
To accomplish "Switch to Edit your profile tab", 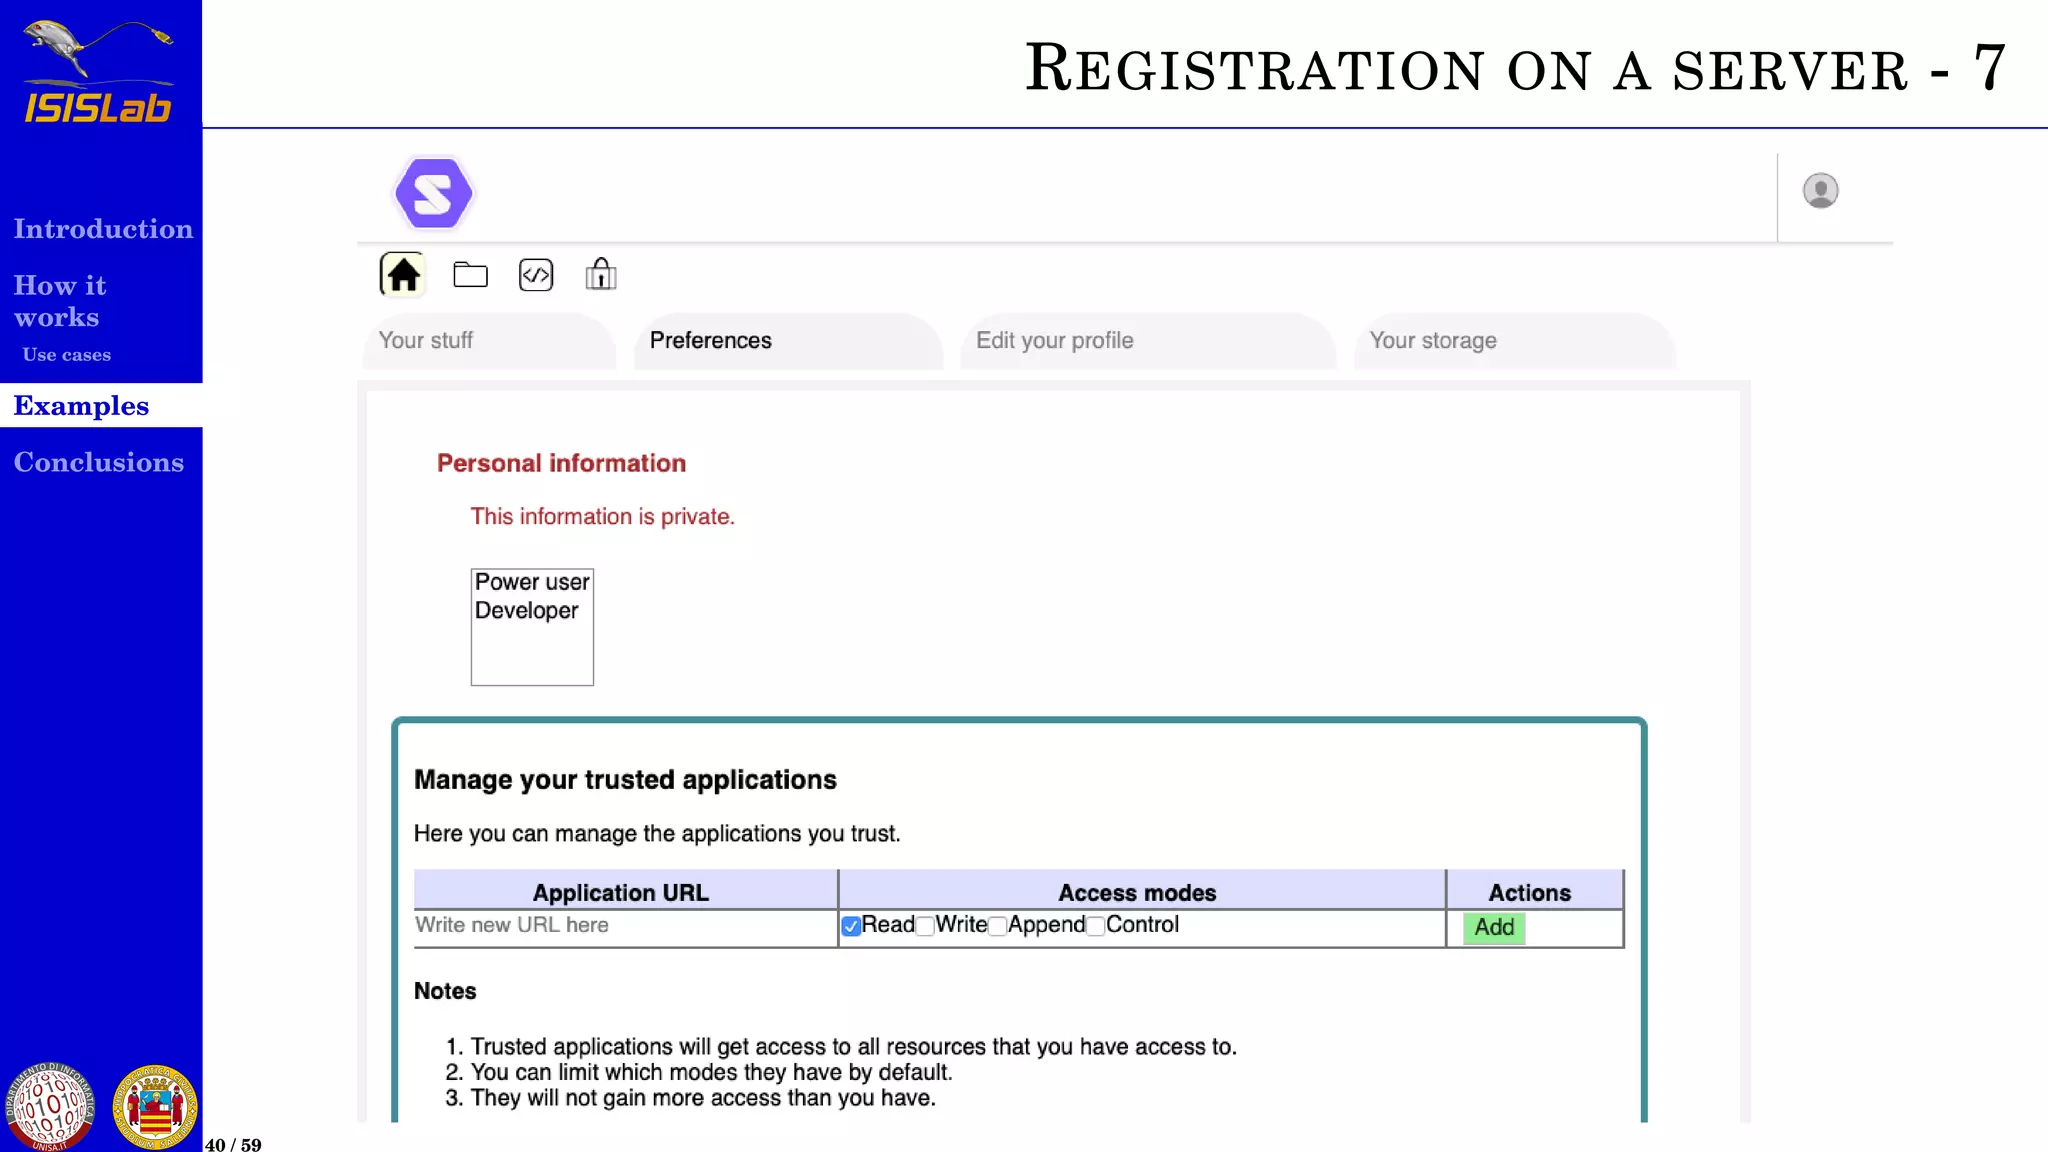I will click(x=1054, y=340).
